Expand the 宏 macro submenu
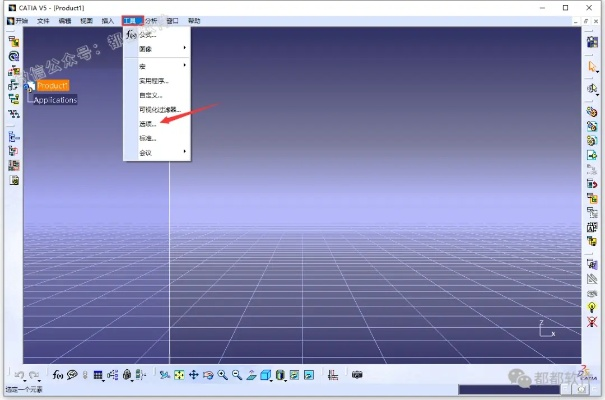Screen dimensions: 605x400 tap(143, 66)
